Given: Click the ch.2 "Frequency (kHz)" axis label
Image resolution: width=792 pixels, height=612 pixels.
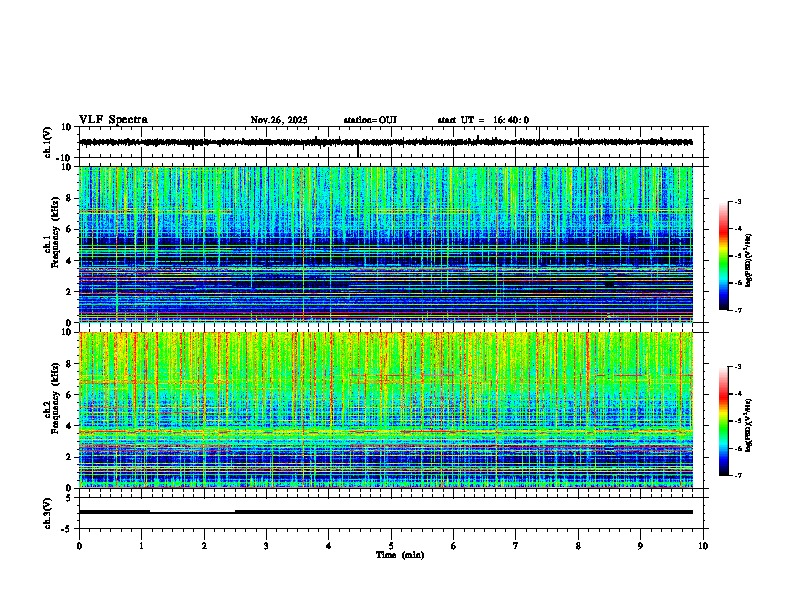Looking at the screenshot, I should pos(55,398).
